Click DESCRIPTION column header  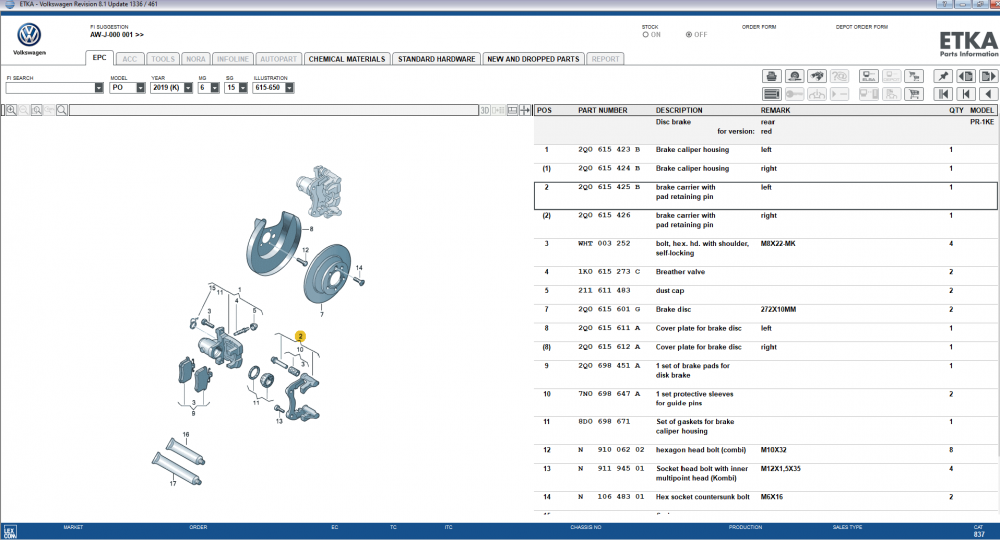(x=679, y=110)
